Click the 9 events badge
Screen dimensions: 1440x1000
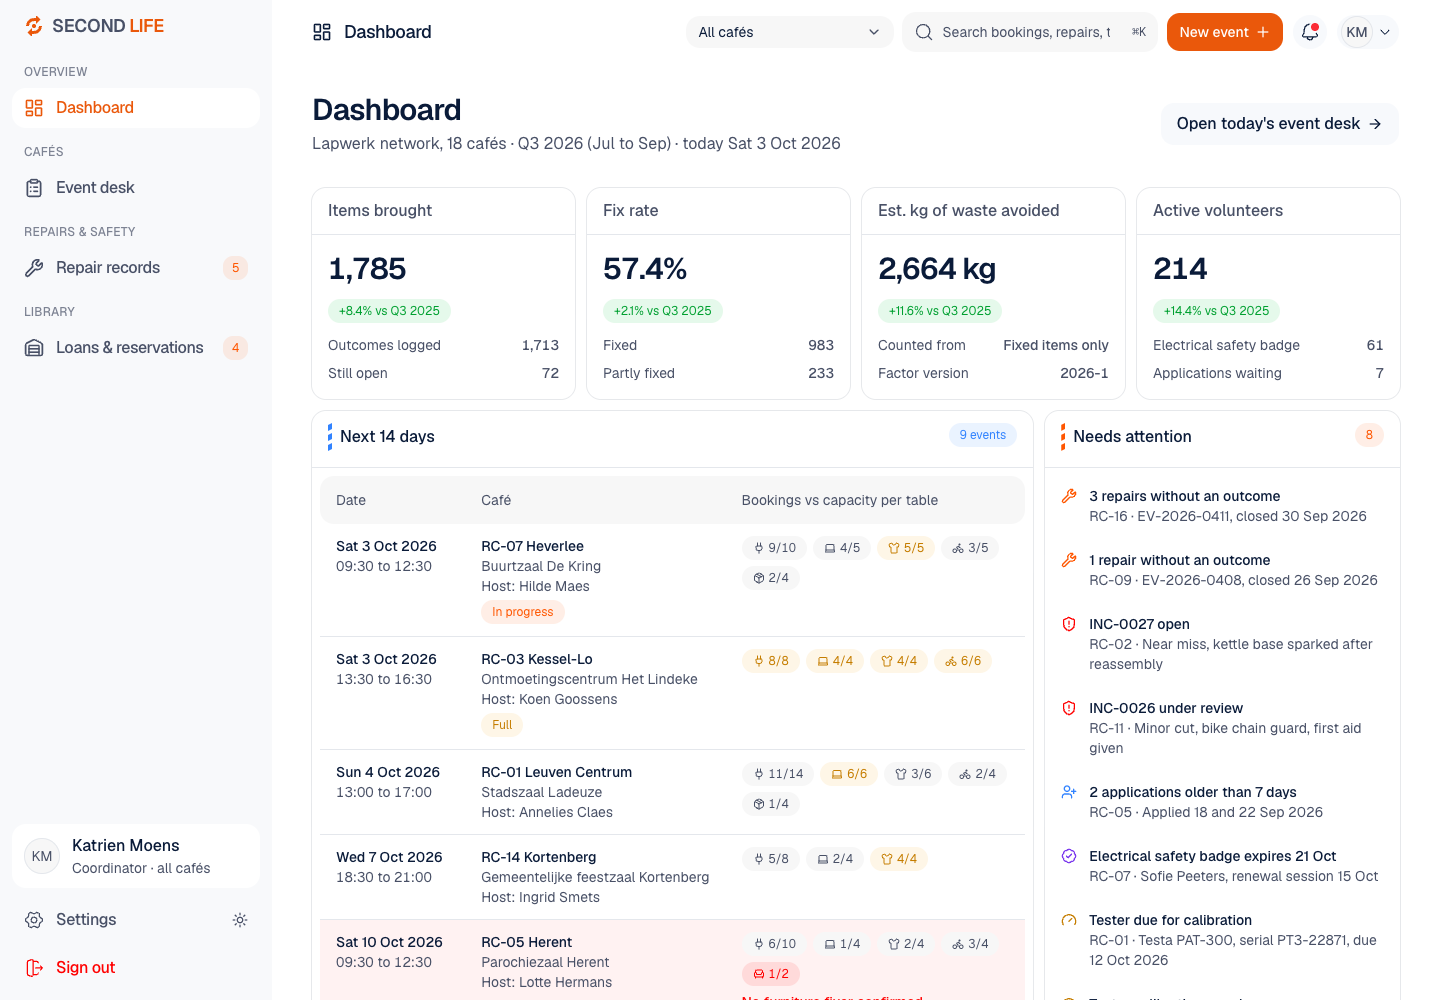click(983, 435)
